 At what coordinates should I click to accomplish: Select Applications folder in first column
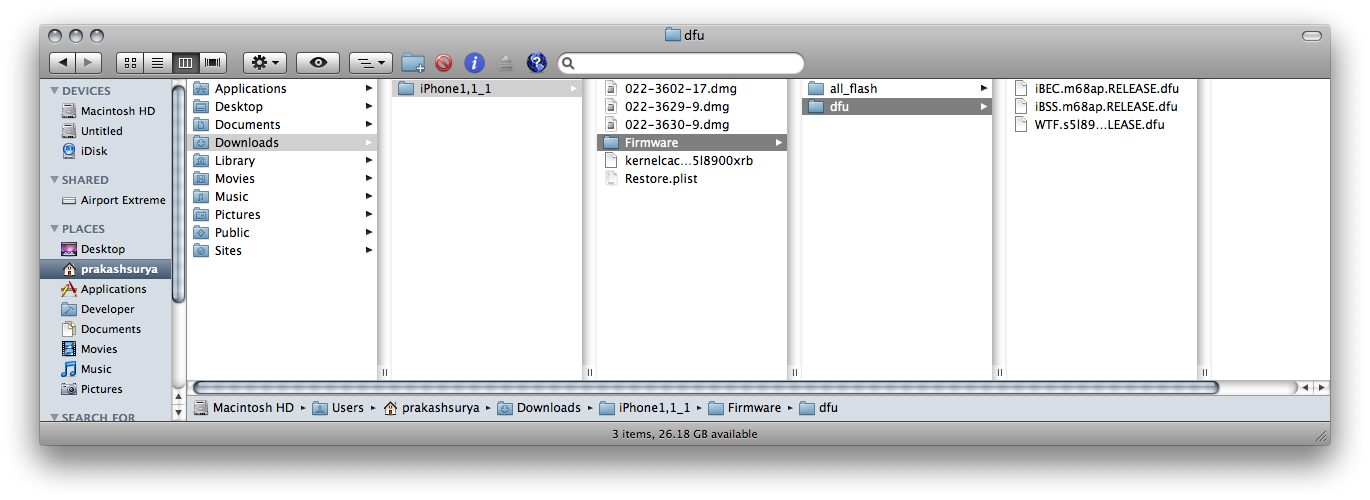(282, 88)
